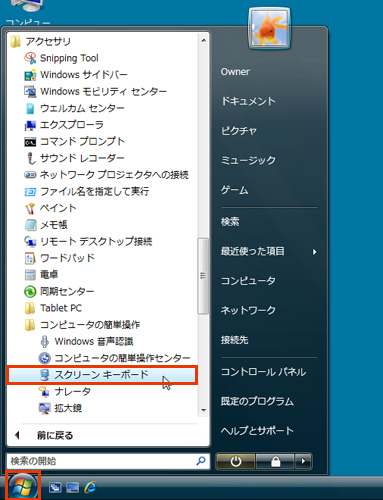Open ナレータ icon

coord(44,391)
